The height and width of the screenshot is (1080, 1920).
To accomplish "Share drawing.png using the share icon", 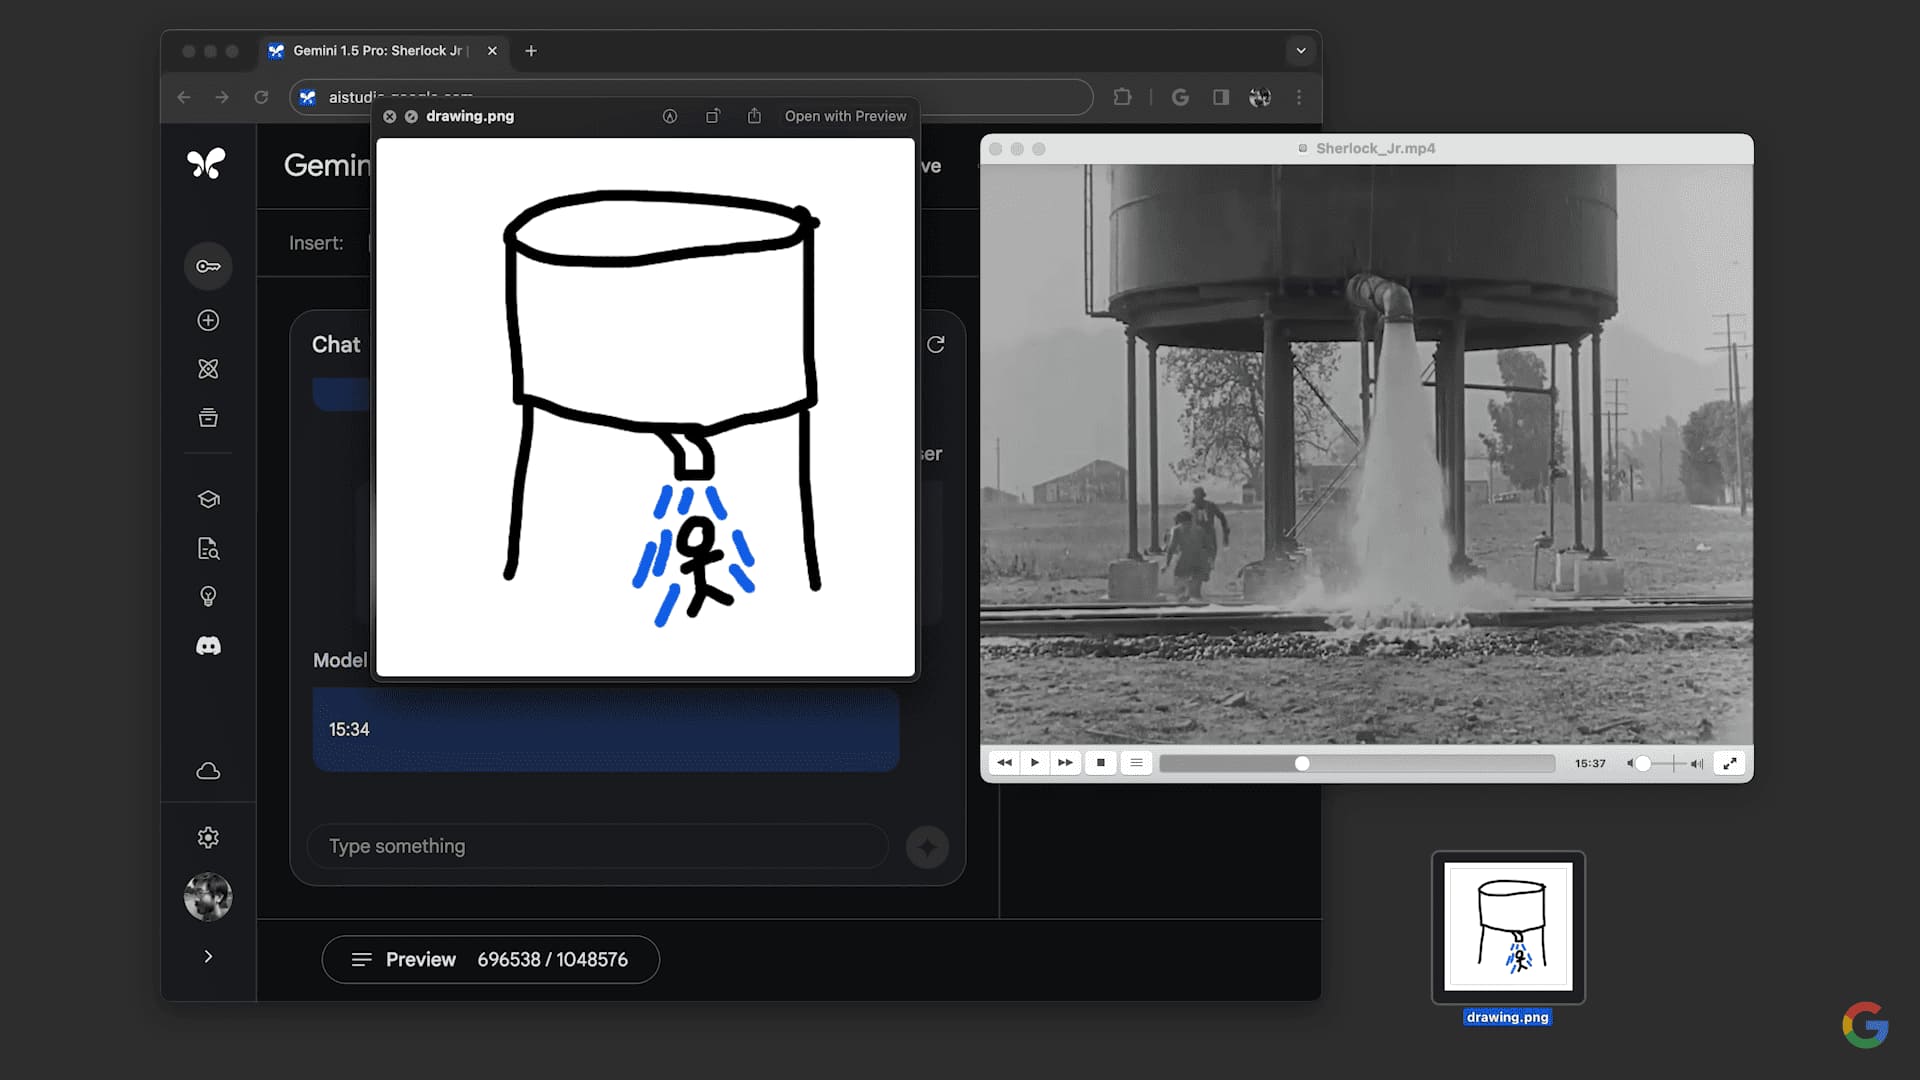I will point(755,116).
